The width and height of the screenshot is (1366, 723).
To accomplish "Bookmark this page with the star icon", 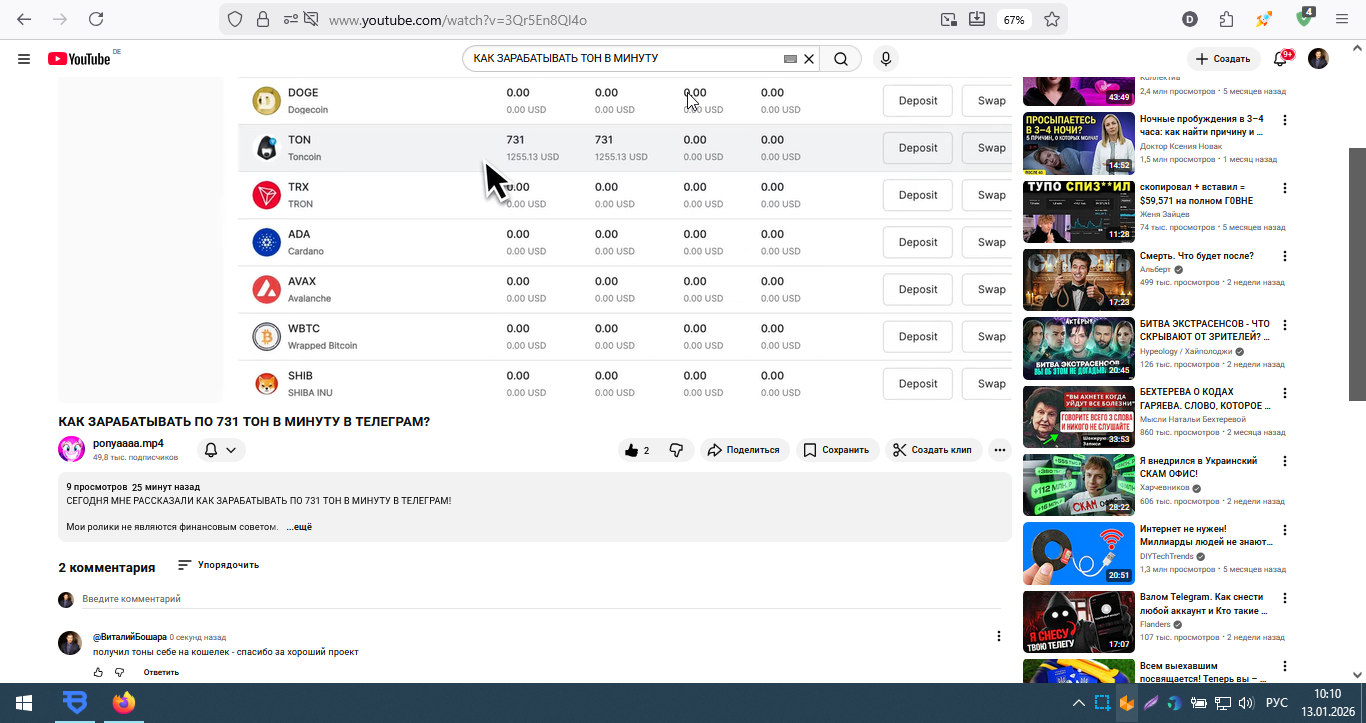I will [x=1052, y=19].
